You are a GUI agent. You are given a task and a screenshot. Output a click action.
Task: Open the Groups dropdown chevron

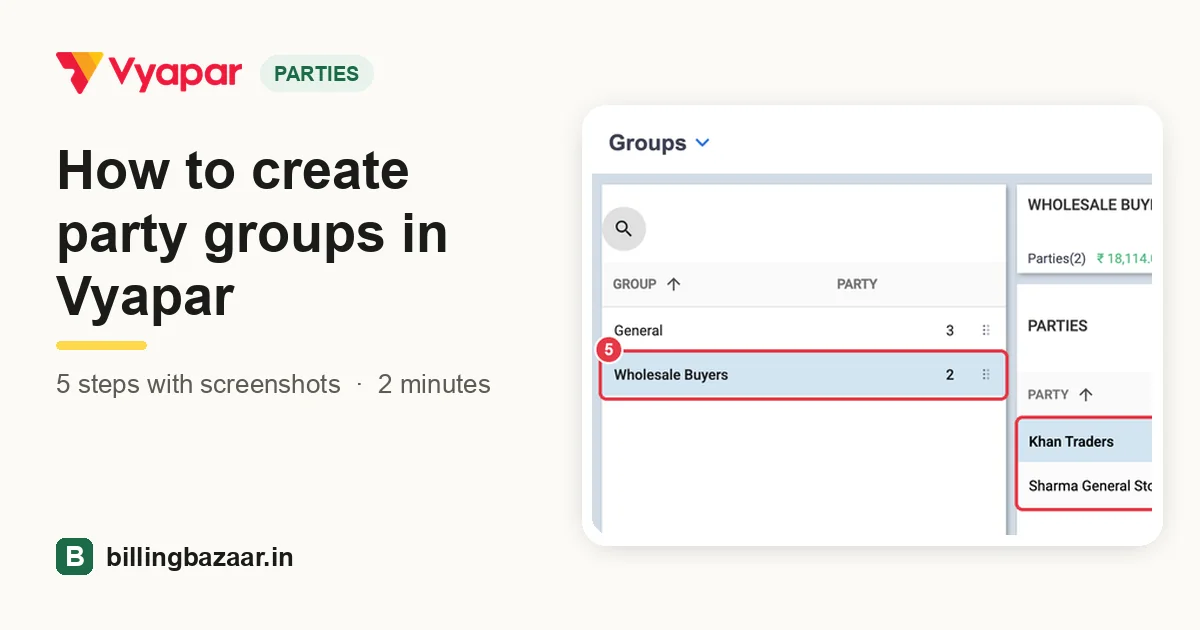(x=702, y=143)
